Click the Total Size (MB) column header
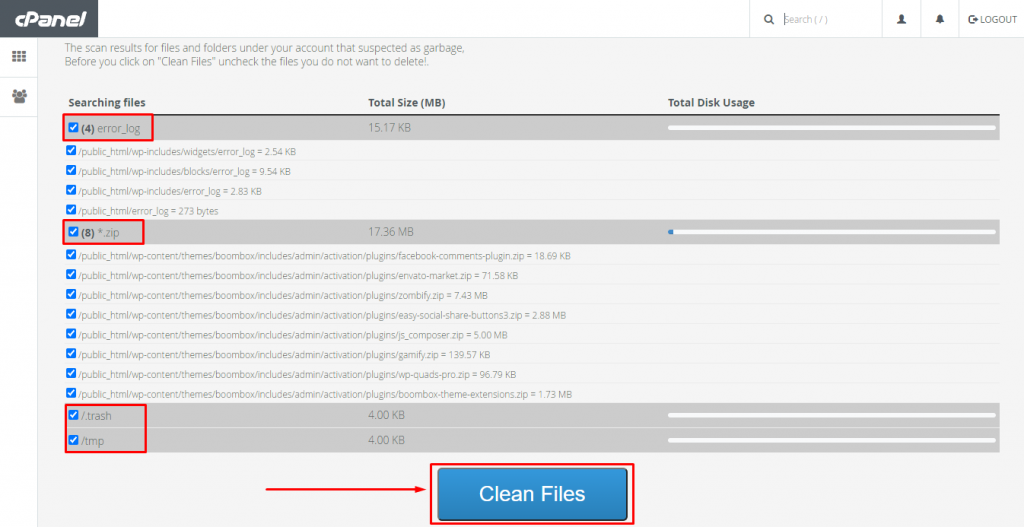 tap(407, 103)
